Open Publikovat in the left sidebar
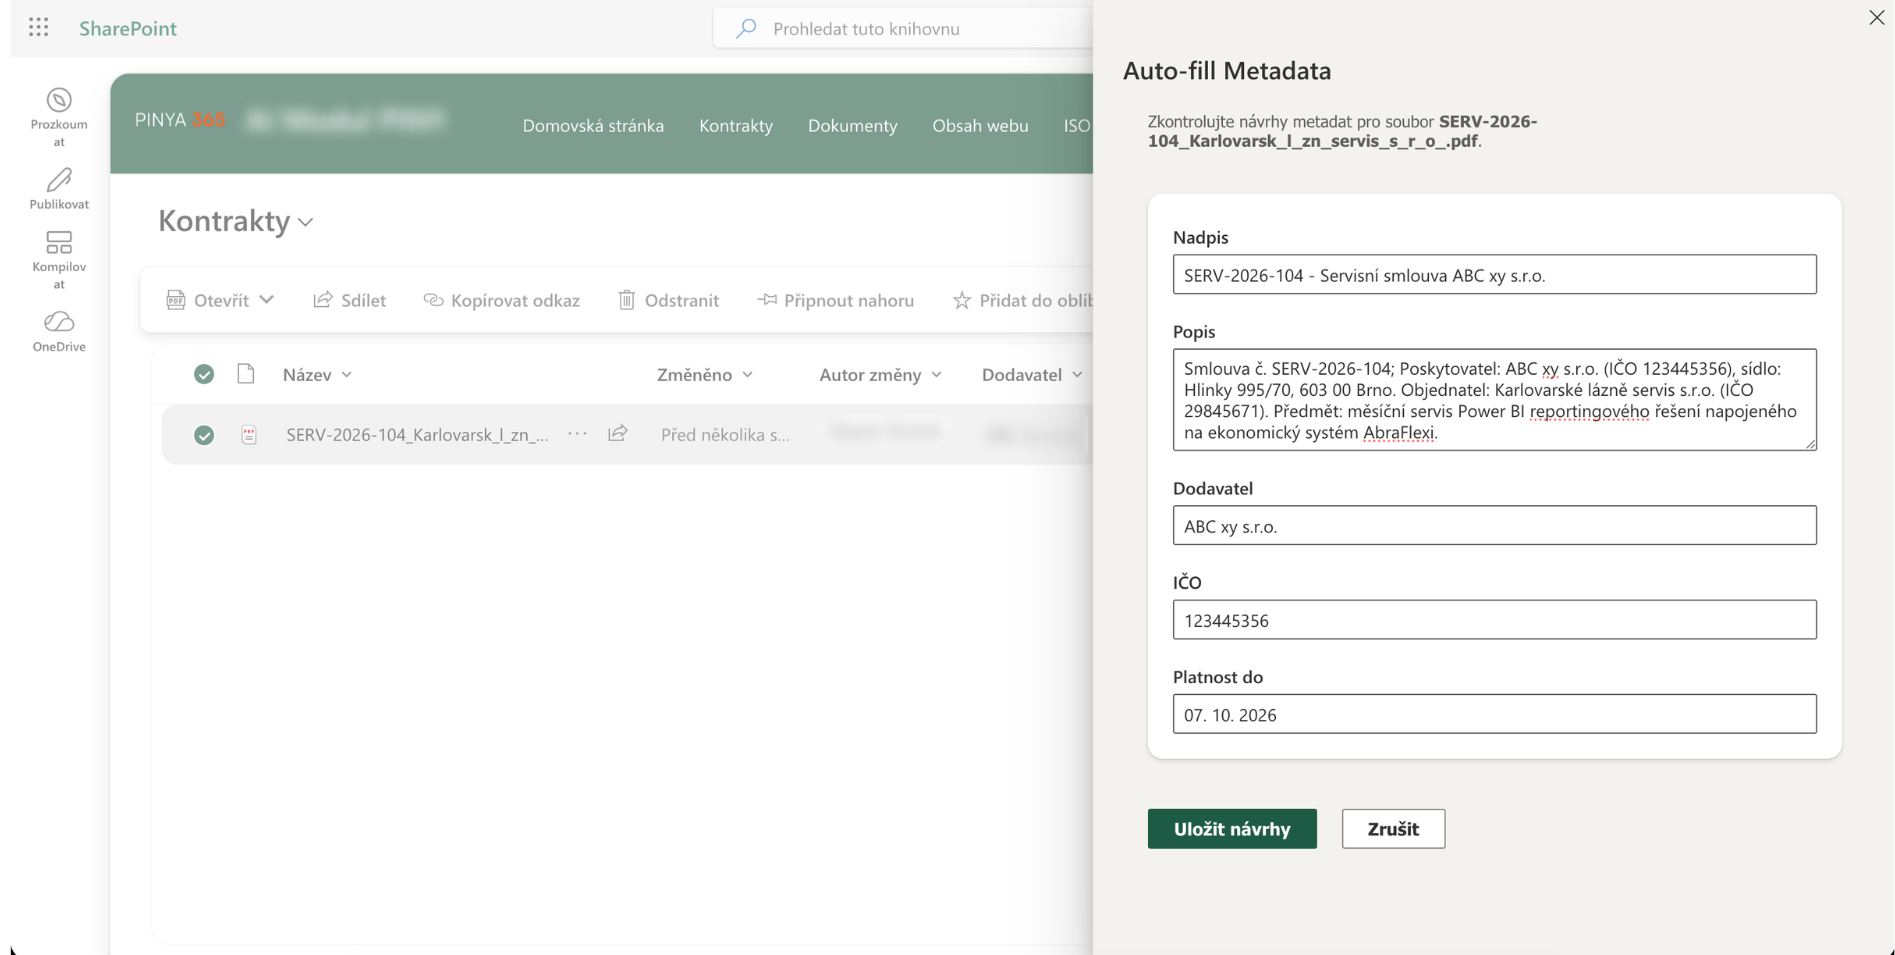The height and width of the screenshot is (955, 1895). point(59,189)
